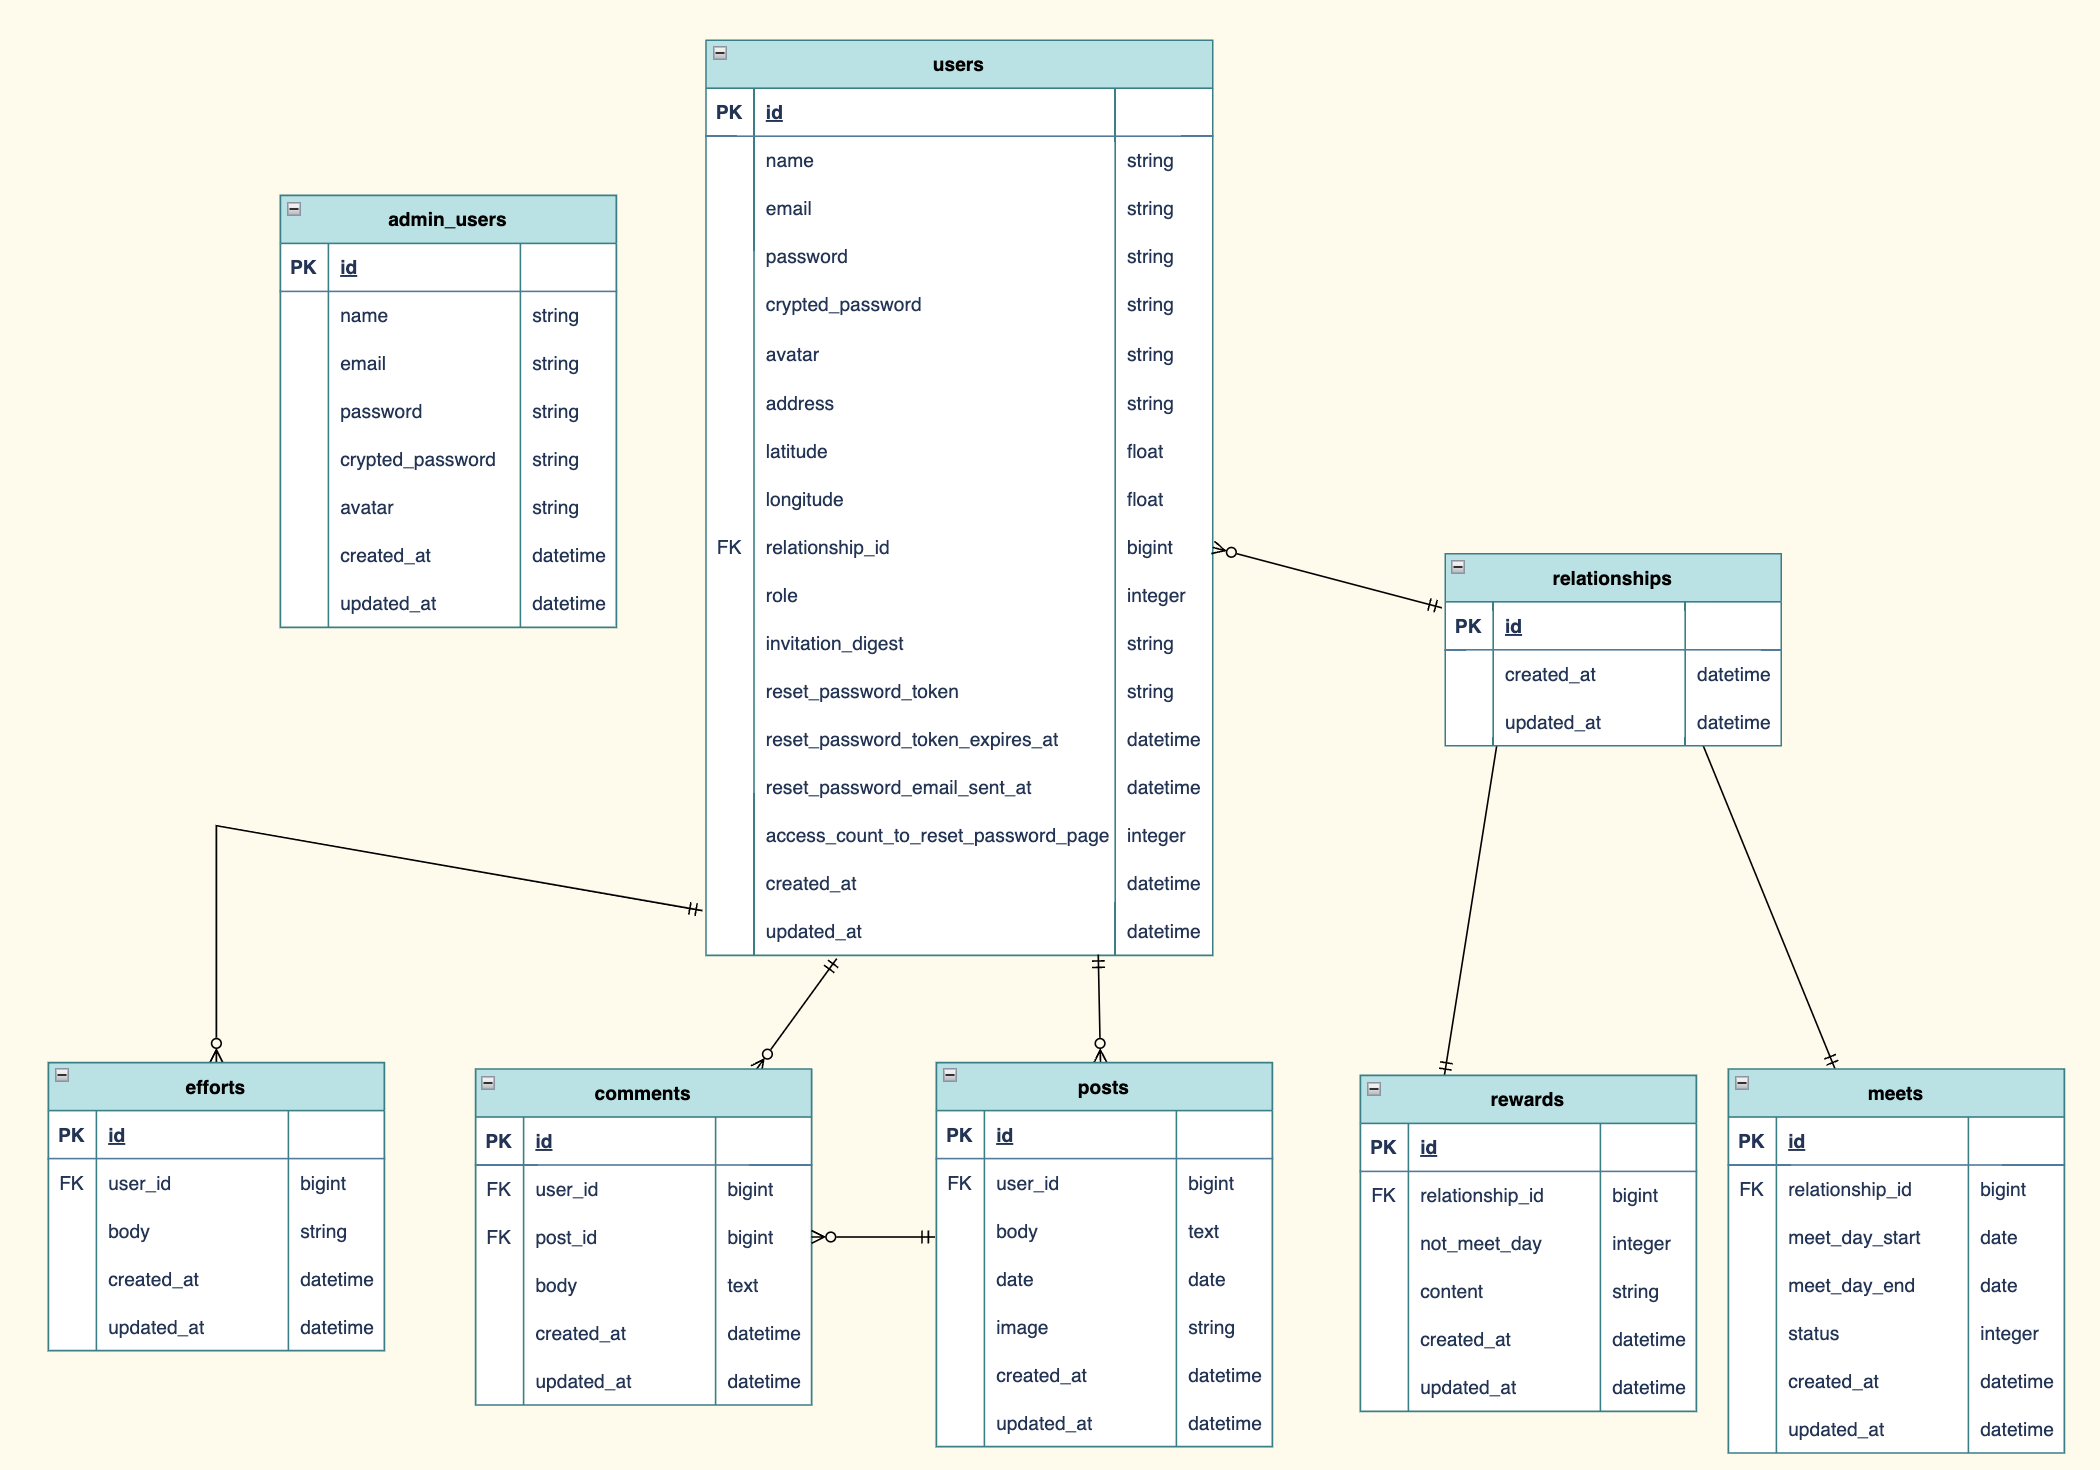Collapse the relationships table
Viewport: 2100px width, 1470px height.
pyautogui.click(x=1458, y=567)
